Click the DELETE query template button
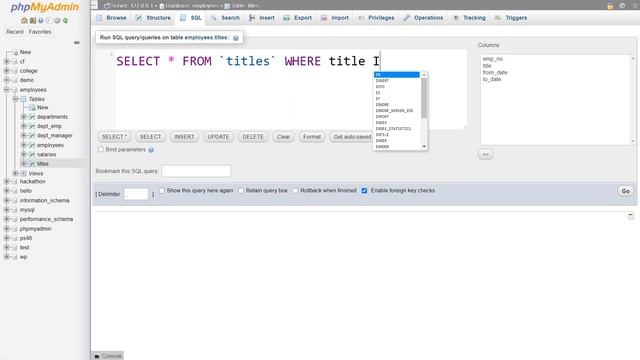The width and height of the screenshot is (640, 360). 253,137
